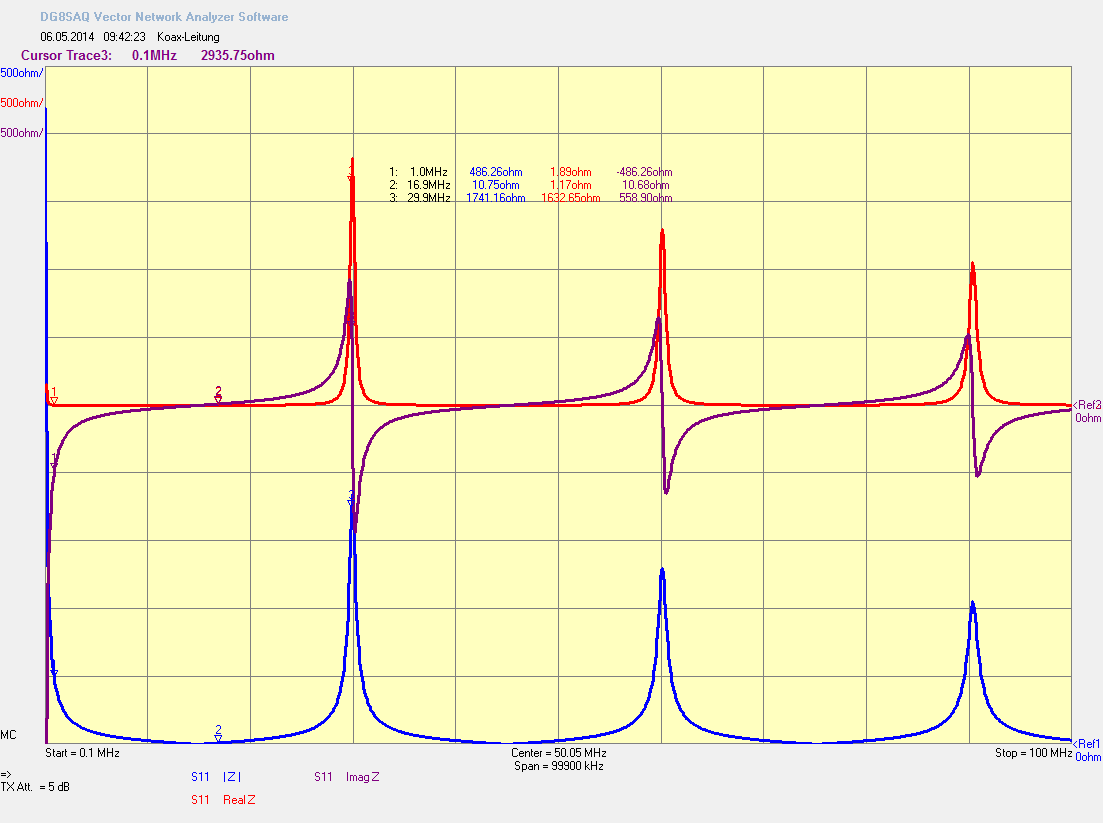The width and height of the screenshot is (1103, 823).
Task: Click the date '06.05.2014'
Action: [67, 37]
